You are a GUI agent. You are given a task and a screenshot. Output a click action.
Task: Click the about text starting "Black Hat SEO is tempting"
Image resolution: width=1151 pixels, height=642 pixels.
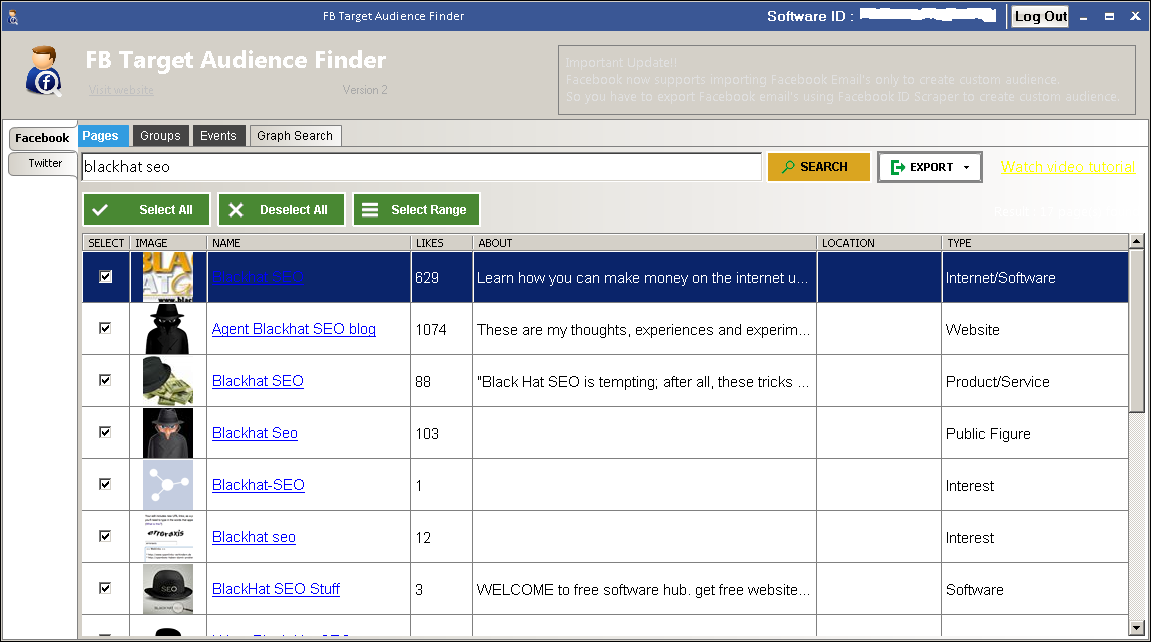[x=643, y=382]
